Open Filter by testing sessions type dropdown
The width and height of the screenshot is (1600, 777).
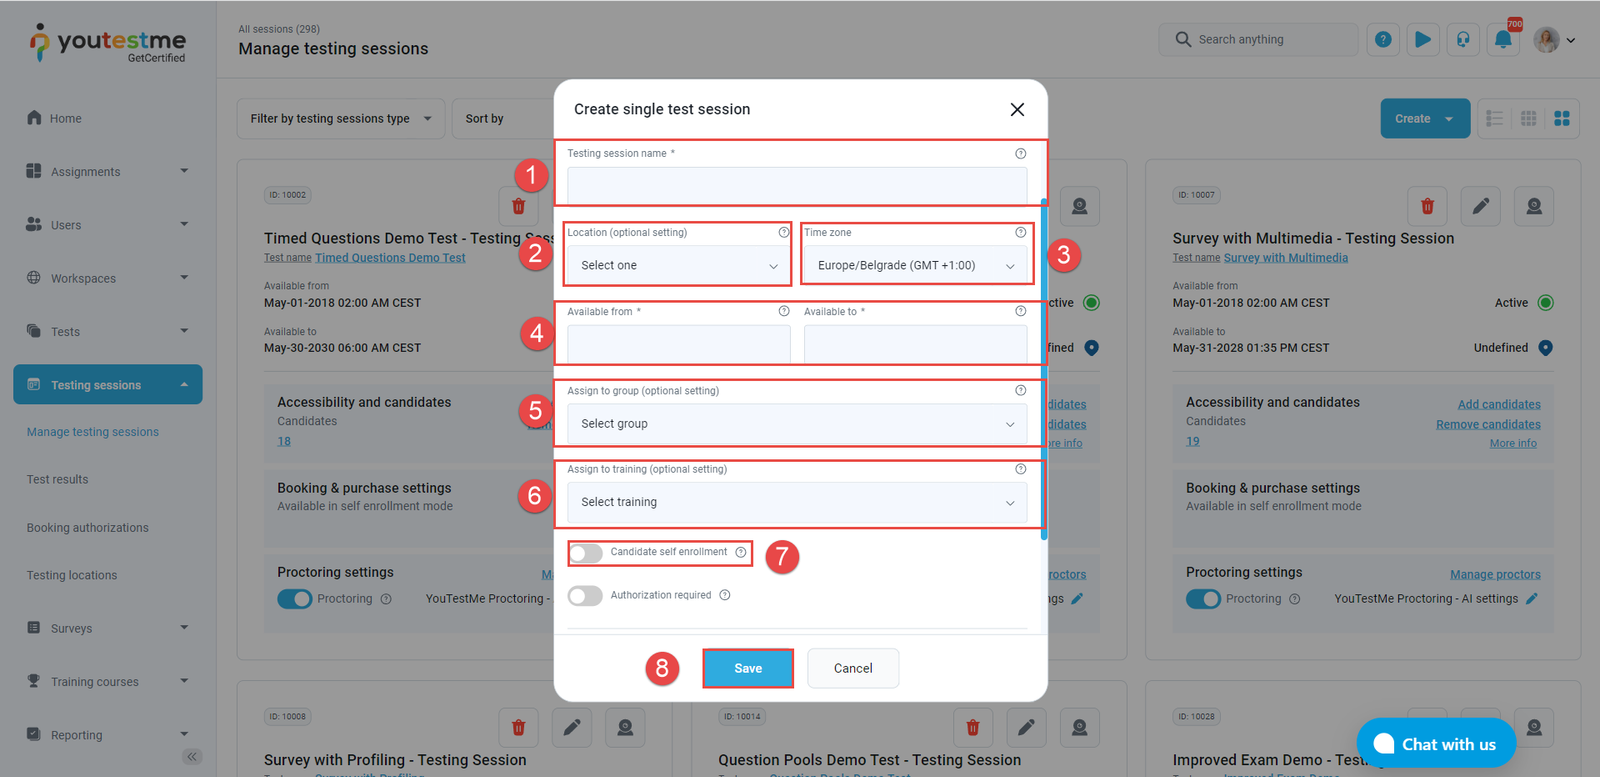341,119
